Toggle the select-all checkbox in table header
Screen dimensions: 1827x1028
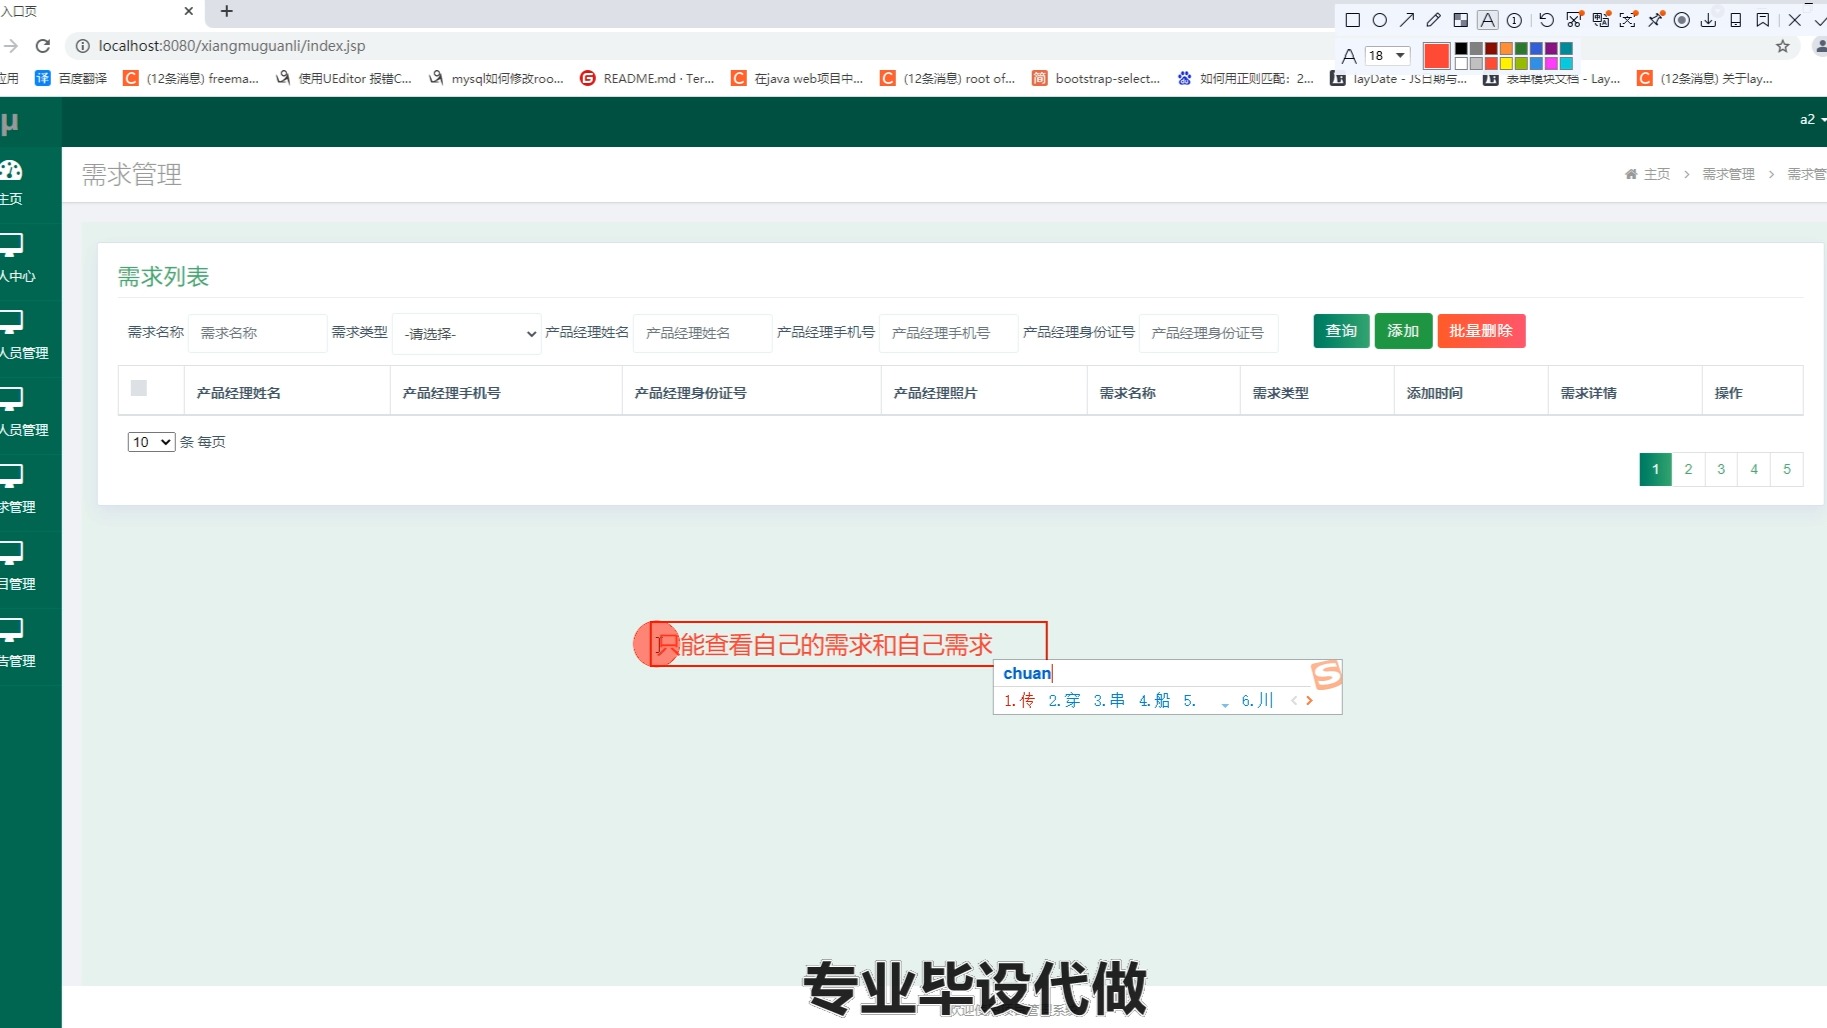click(x=139, y=388)
